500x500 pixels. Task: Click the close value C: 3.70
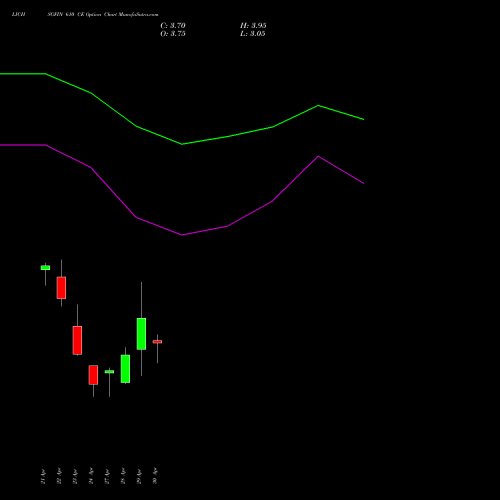[x=173, y=25]
